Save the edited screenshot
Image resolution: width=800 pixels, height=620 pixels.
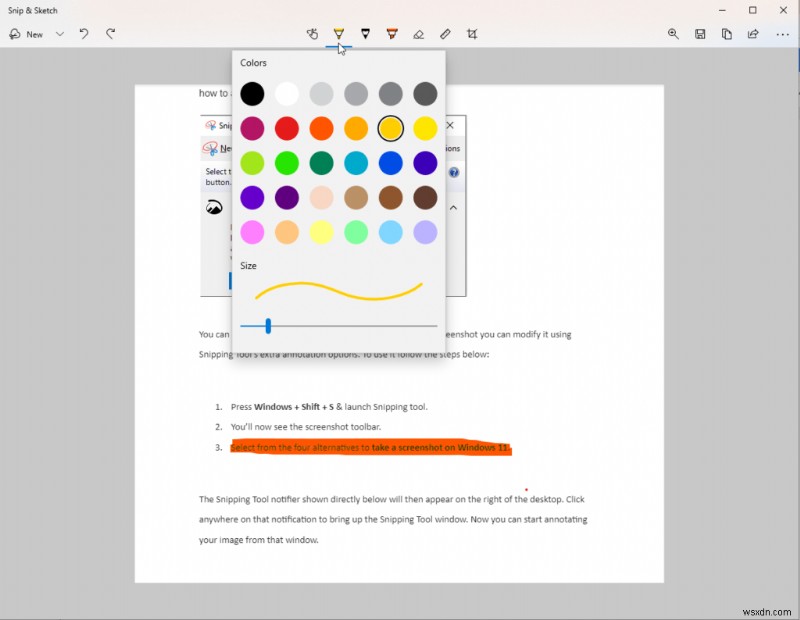(700, 34)
